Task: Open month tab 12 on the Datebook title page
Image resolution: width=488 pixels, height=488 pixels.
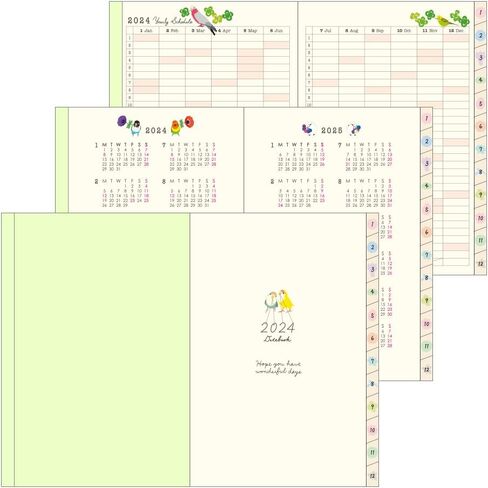Action: [372, 476]
